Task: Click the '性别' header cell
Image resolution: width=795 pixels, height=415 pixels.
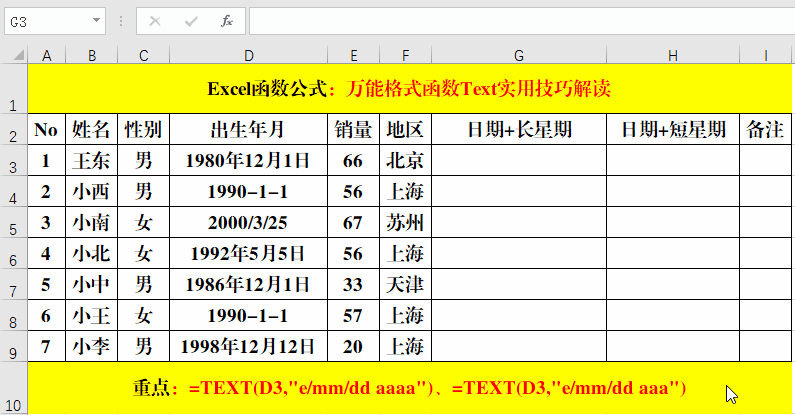Action: pos(143,129)
